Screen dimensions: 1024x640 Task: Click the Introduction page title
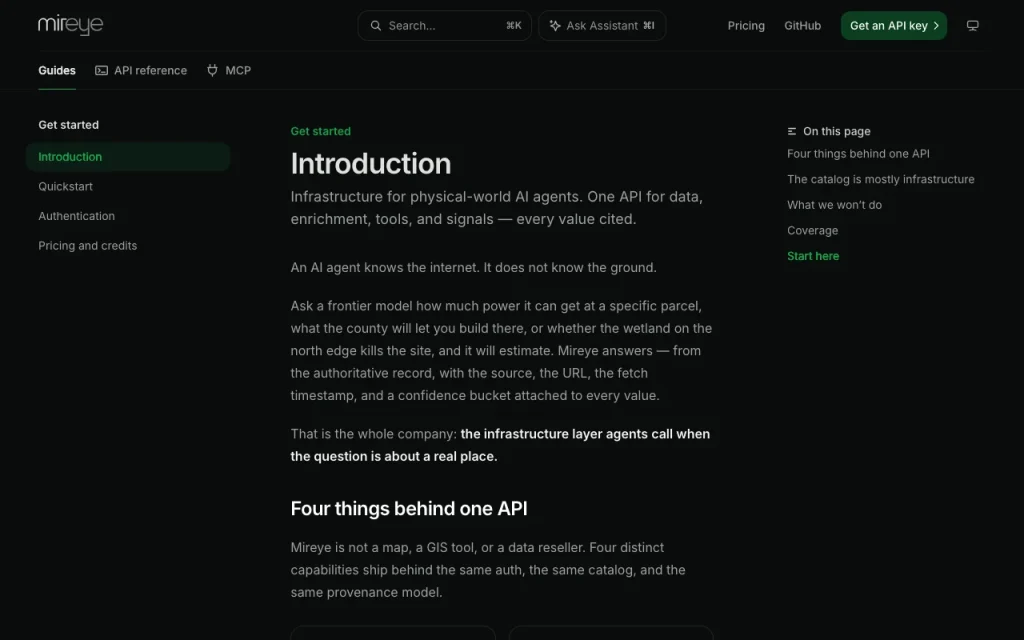tap(371, 163)
